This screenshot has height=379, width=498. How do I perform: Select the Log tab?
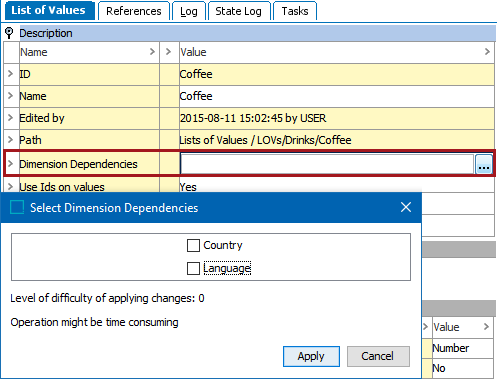pyautogui.click(x=189, y=11)
